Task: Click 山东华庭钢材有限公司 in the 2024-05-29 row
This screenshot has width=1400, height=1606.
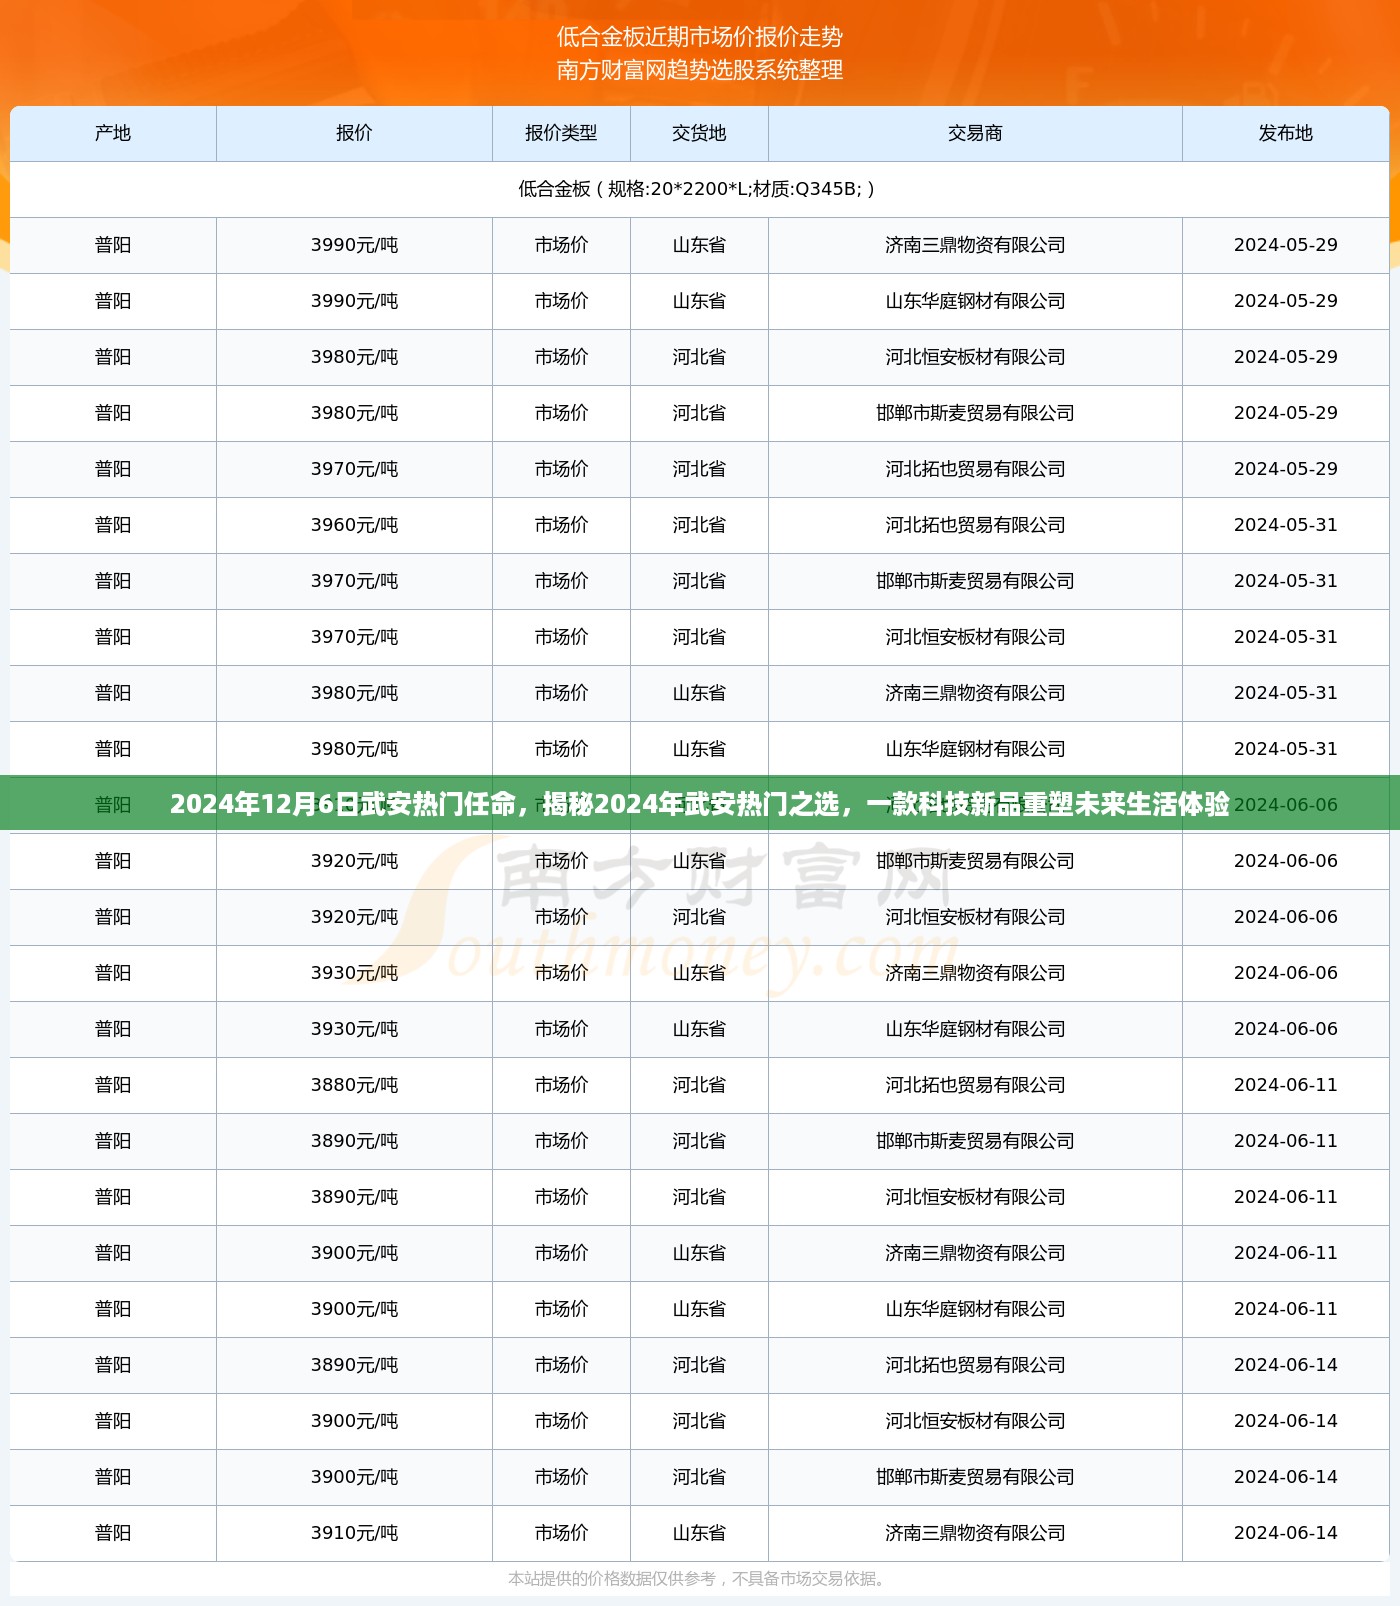Action: (975, 301)
